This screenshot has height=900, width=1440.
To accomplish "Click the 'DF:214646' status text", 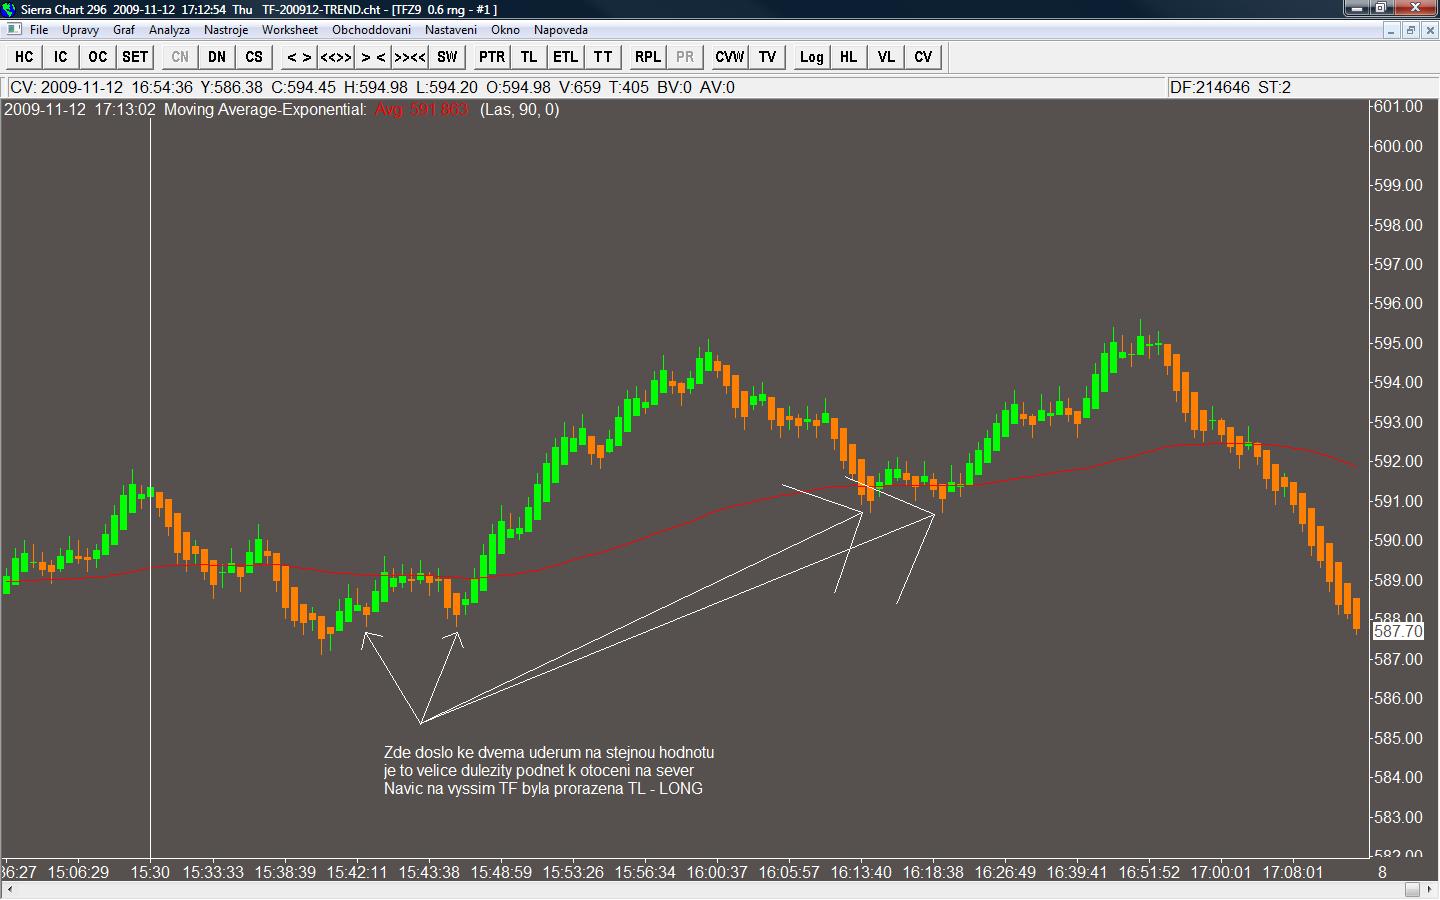I will [x=1209, y=88].
